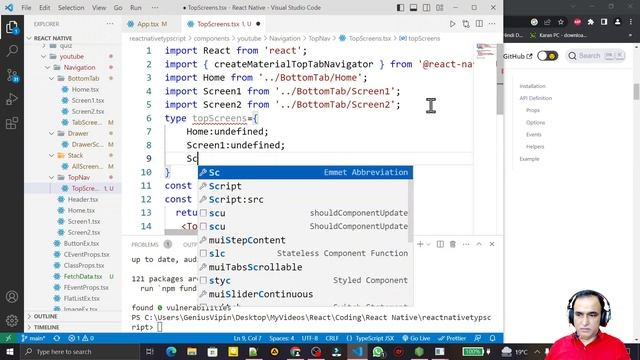Screen dimensions: 640x360
Task: Maximize the panel with the up chevron
Action: [x=479, y=244]
